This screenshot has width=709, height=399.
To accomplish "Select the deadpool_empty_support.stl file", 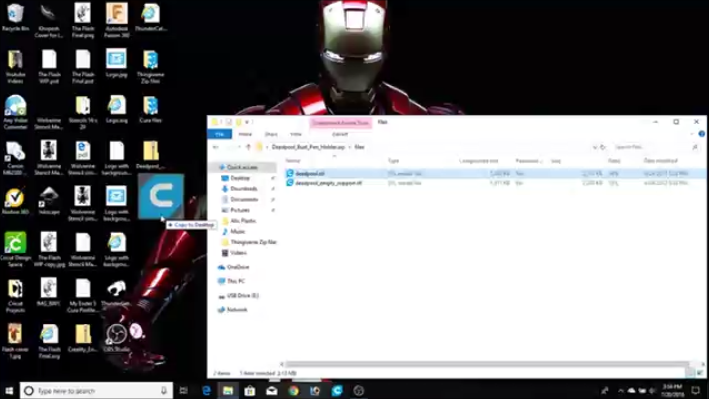I will tap(495, 183).
